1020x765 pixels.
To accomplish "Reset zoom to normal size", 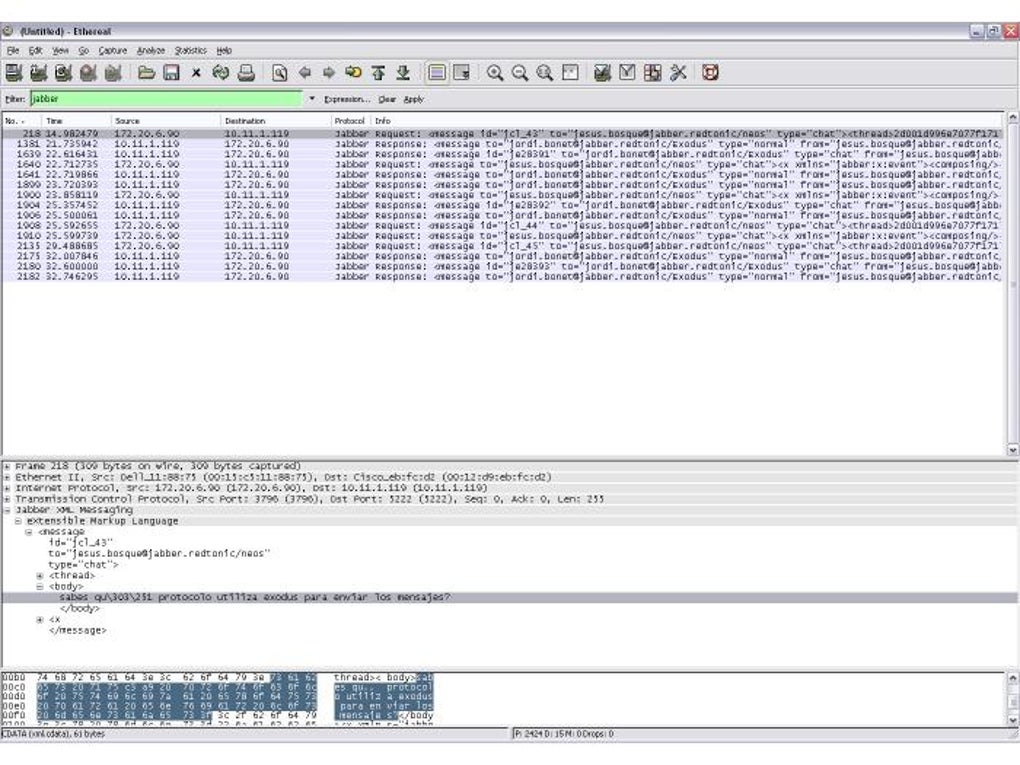I will pyautogui.click(x=544, y=73).
